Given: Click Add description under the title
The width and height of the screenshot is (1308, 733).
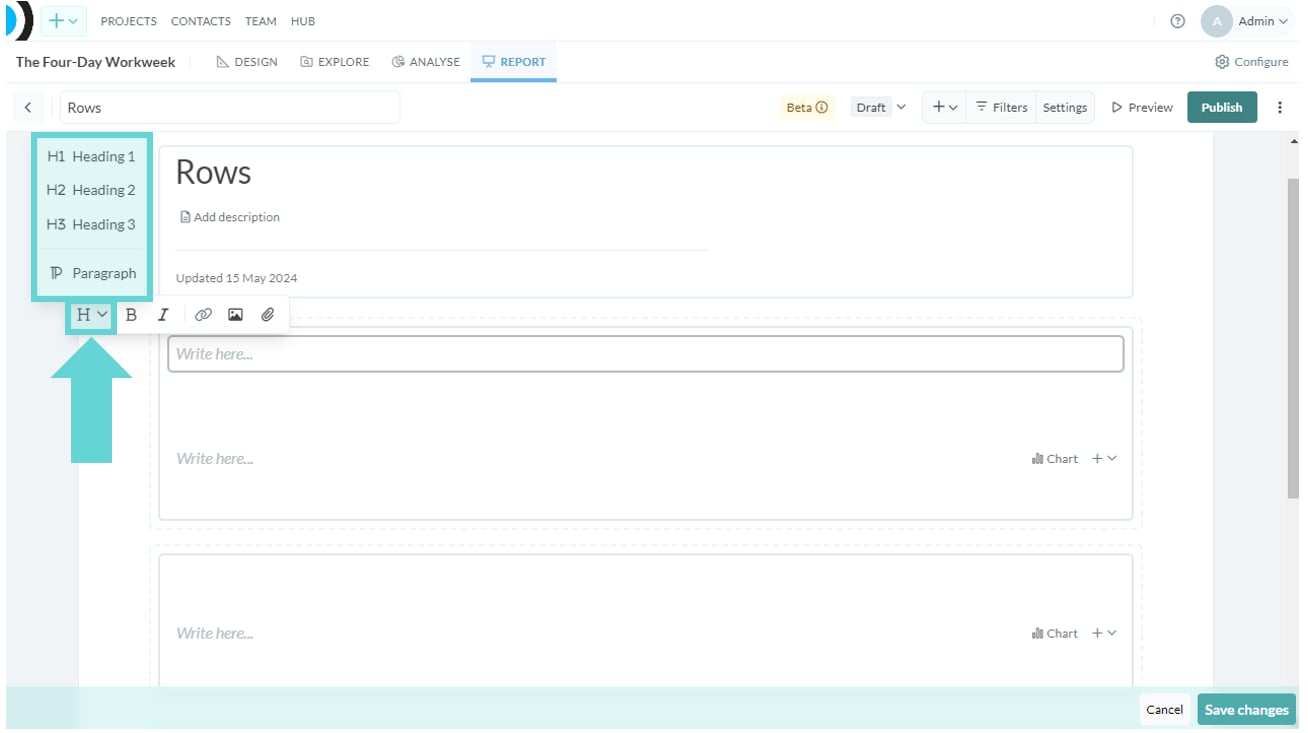Looking at the screenshot, I should (230, 217).
